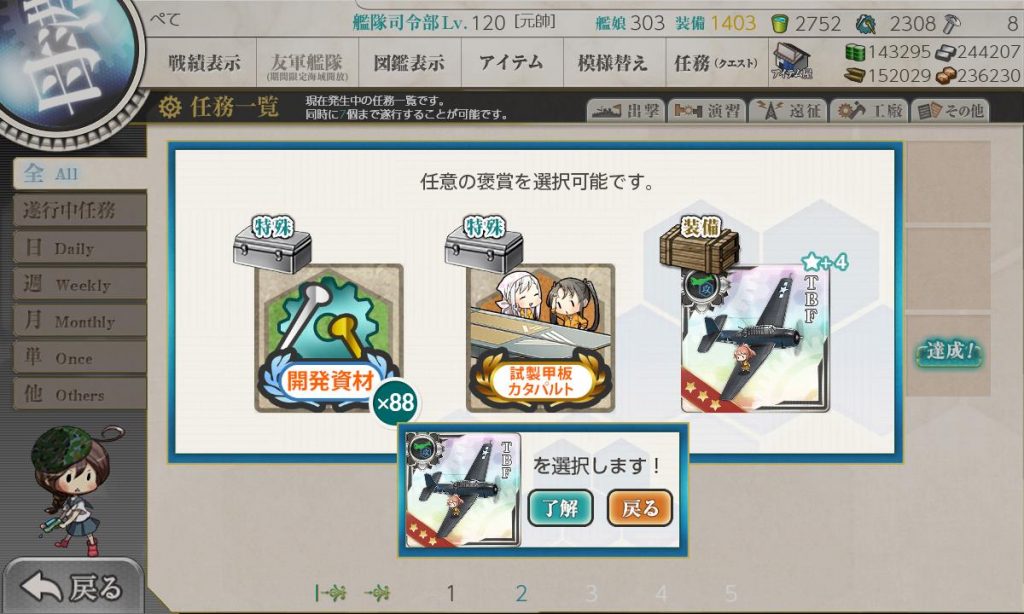Filter quests by 出撃 sortie tab
Viewport: 1024px width, 614px height.
626,111
